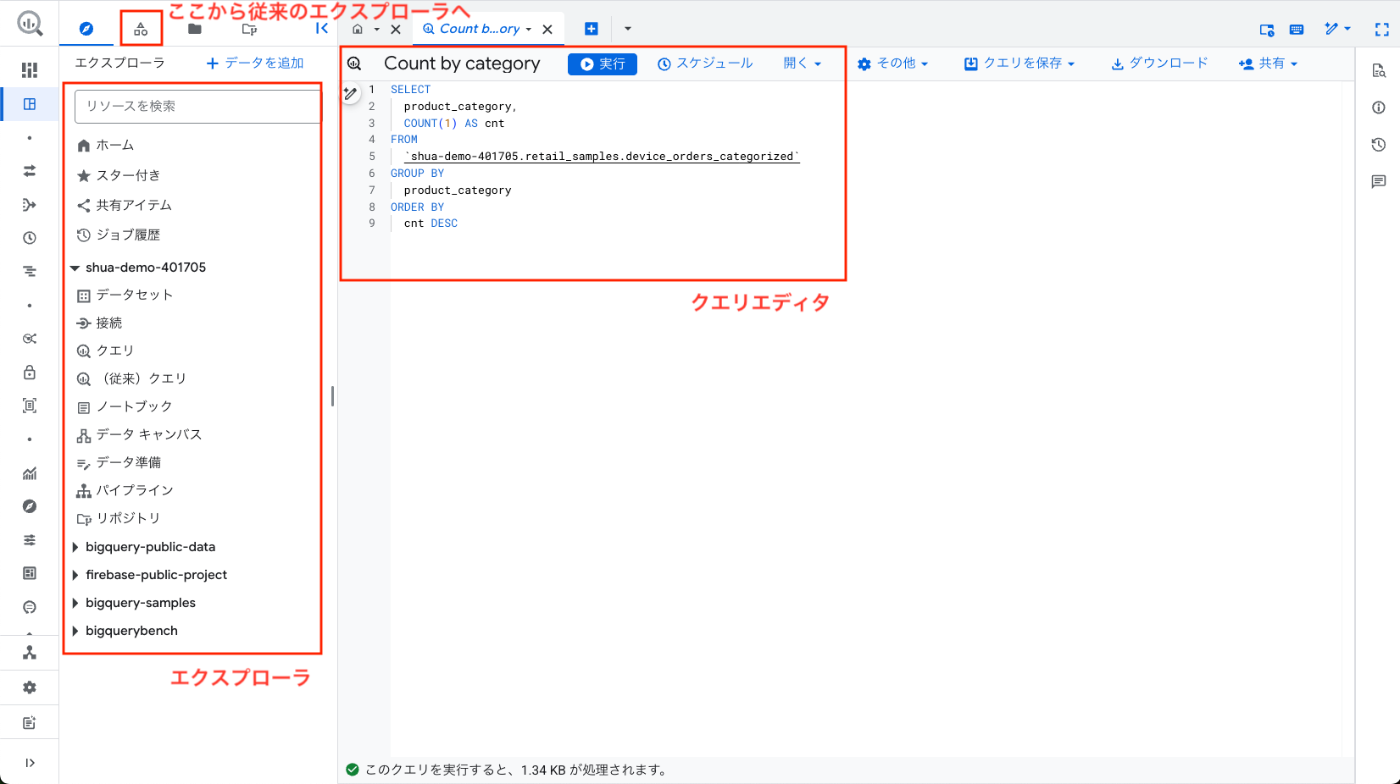Open the repository folder tab icon
The image size is (1400, 784).
(x=250, y=29)
